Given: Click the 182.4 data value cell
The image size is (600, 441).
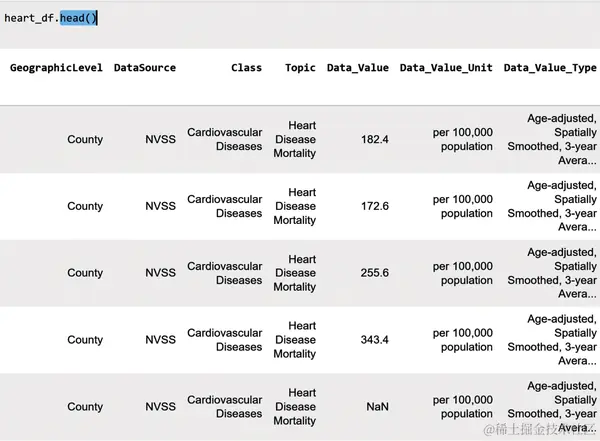Looking at the screenshot, I should tap(375, 139).
